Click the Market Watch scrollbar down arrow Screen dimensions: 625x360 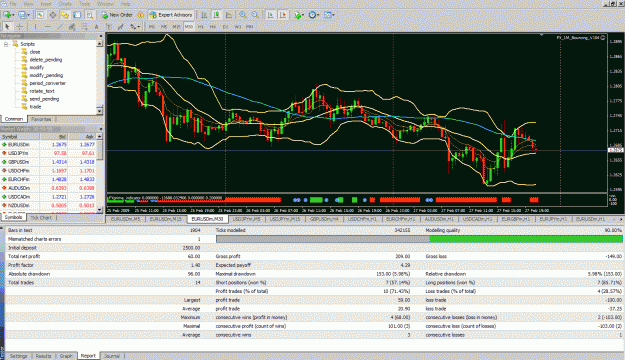pyautogui.click(x=100, y=209)
